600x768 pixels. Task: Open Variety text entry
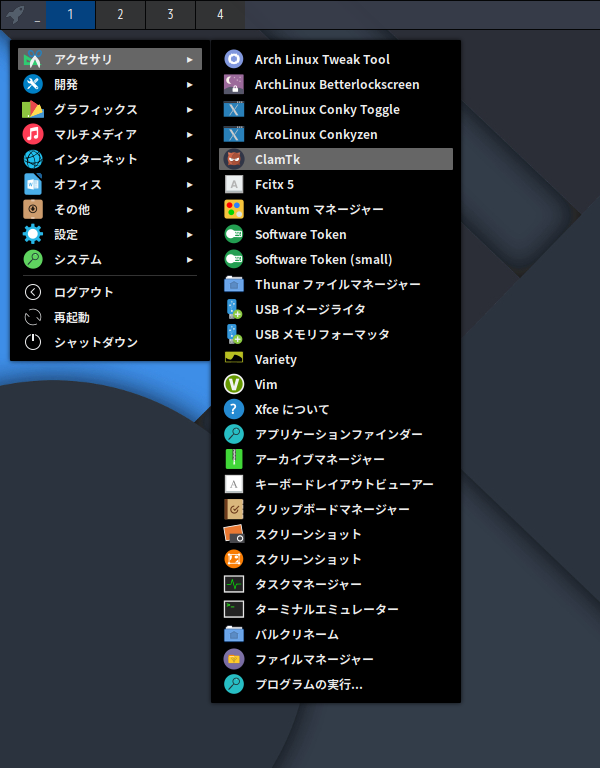click(x=276, y=360)
